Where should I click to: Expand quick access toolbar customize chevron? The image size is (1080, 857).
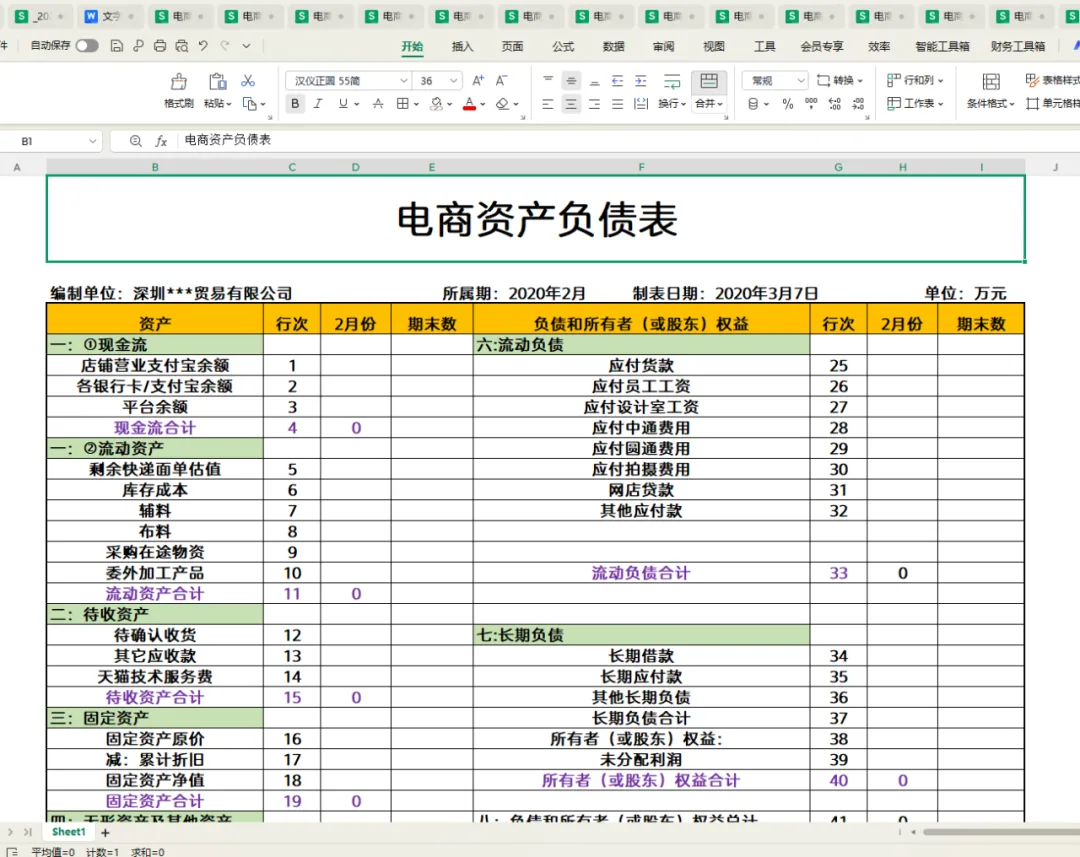[246, 46]
